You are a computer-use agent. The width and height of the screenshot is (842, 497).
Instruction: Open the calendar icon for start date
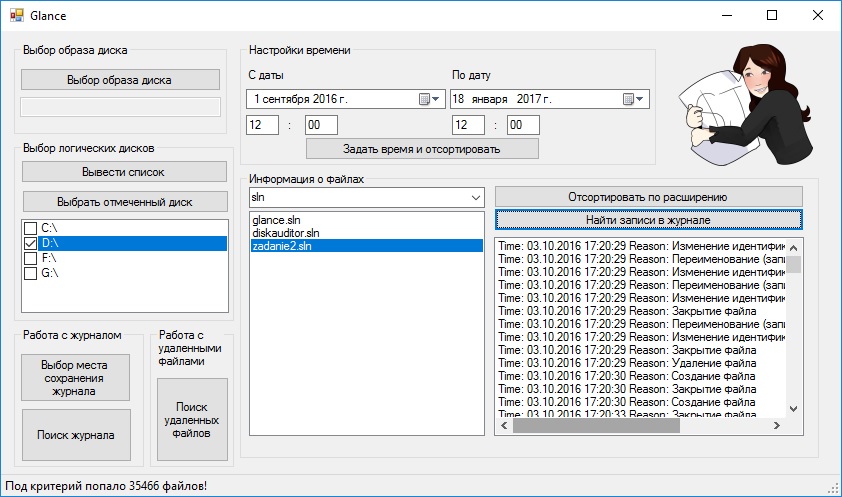[x=426, y=99]
